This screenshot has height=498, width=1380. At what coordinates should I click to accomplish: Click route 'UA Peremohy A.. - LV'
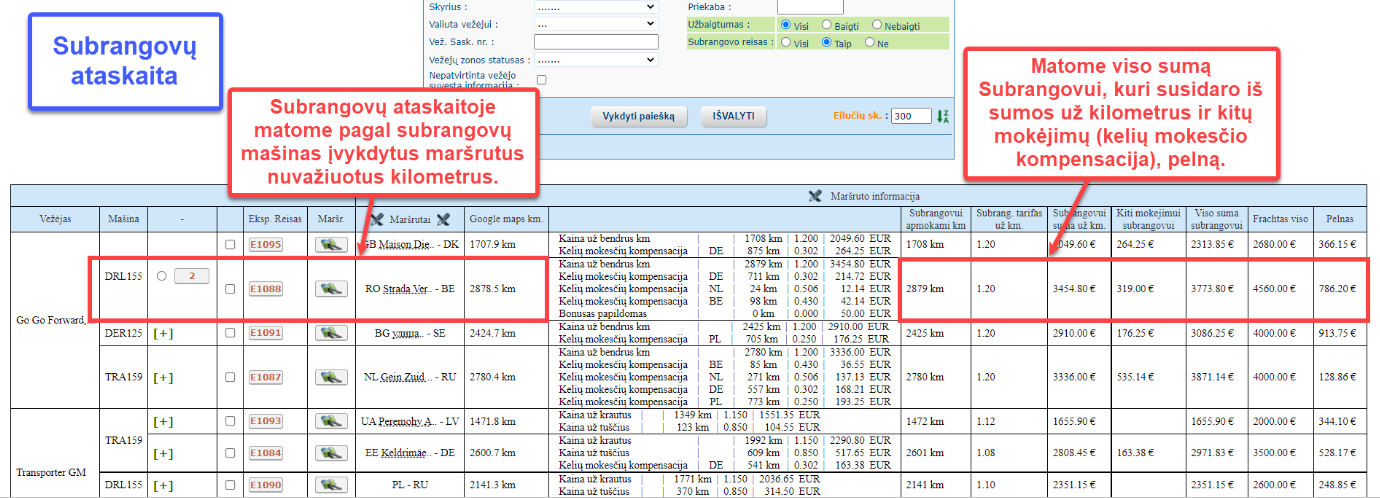(410, 421)
